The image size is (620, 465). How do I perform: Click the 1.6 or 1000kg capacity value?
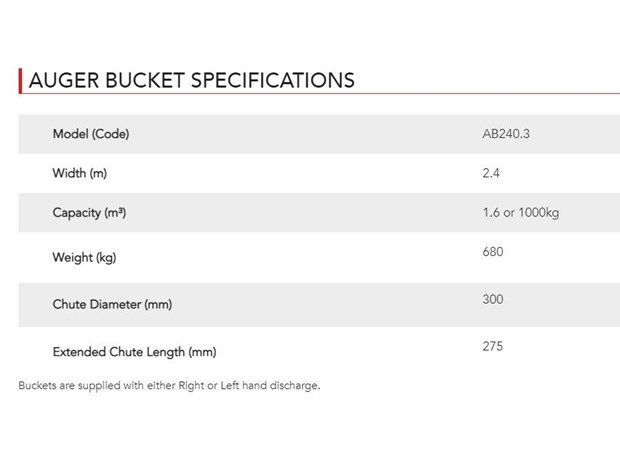pos(521,212)
